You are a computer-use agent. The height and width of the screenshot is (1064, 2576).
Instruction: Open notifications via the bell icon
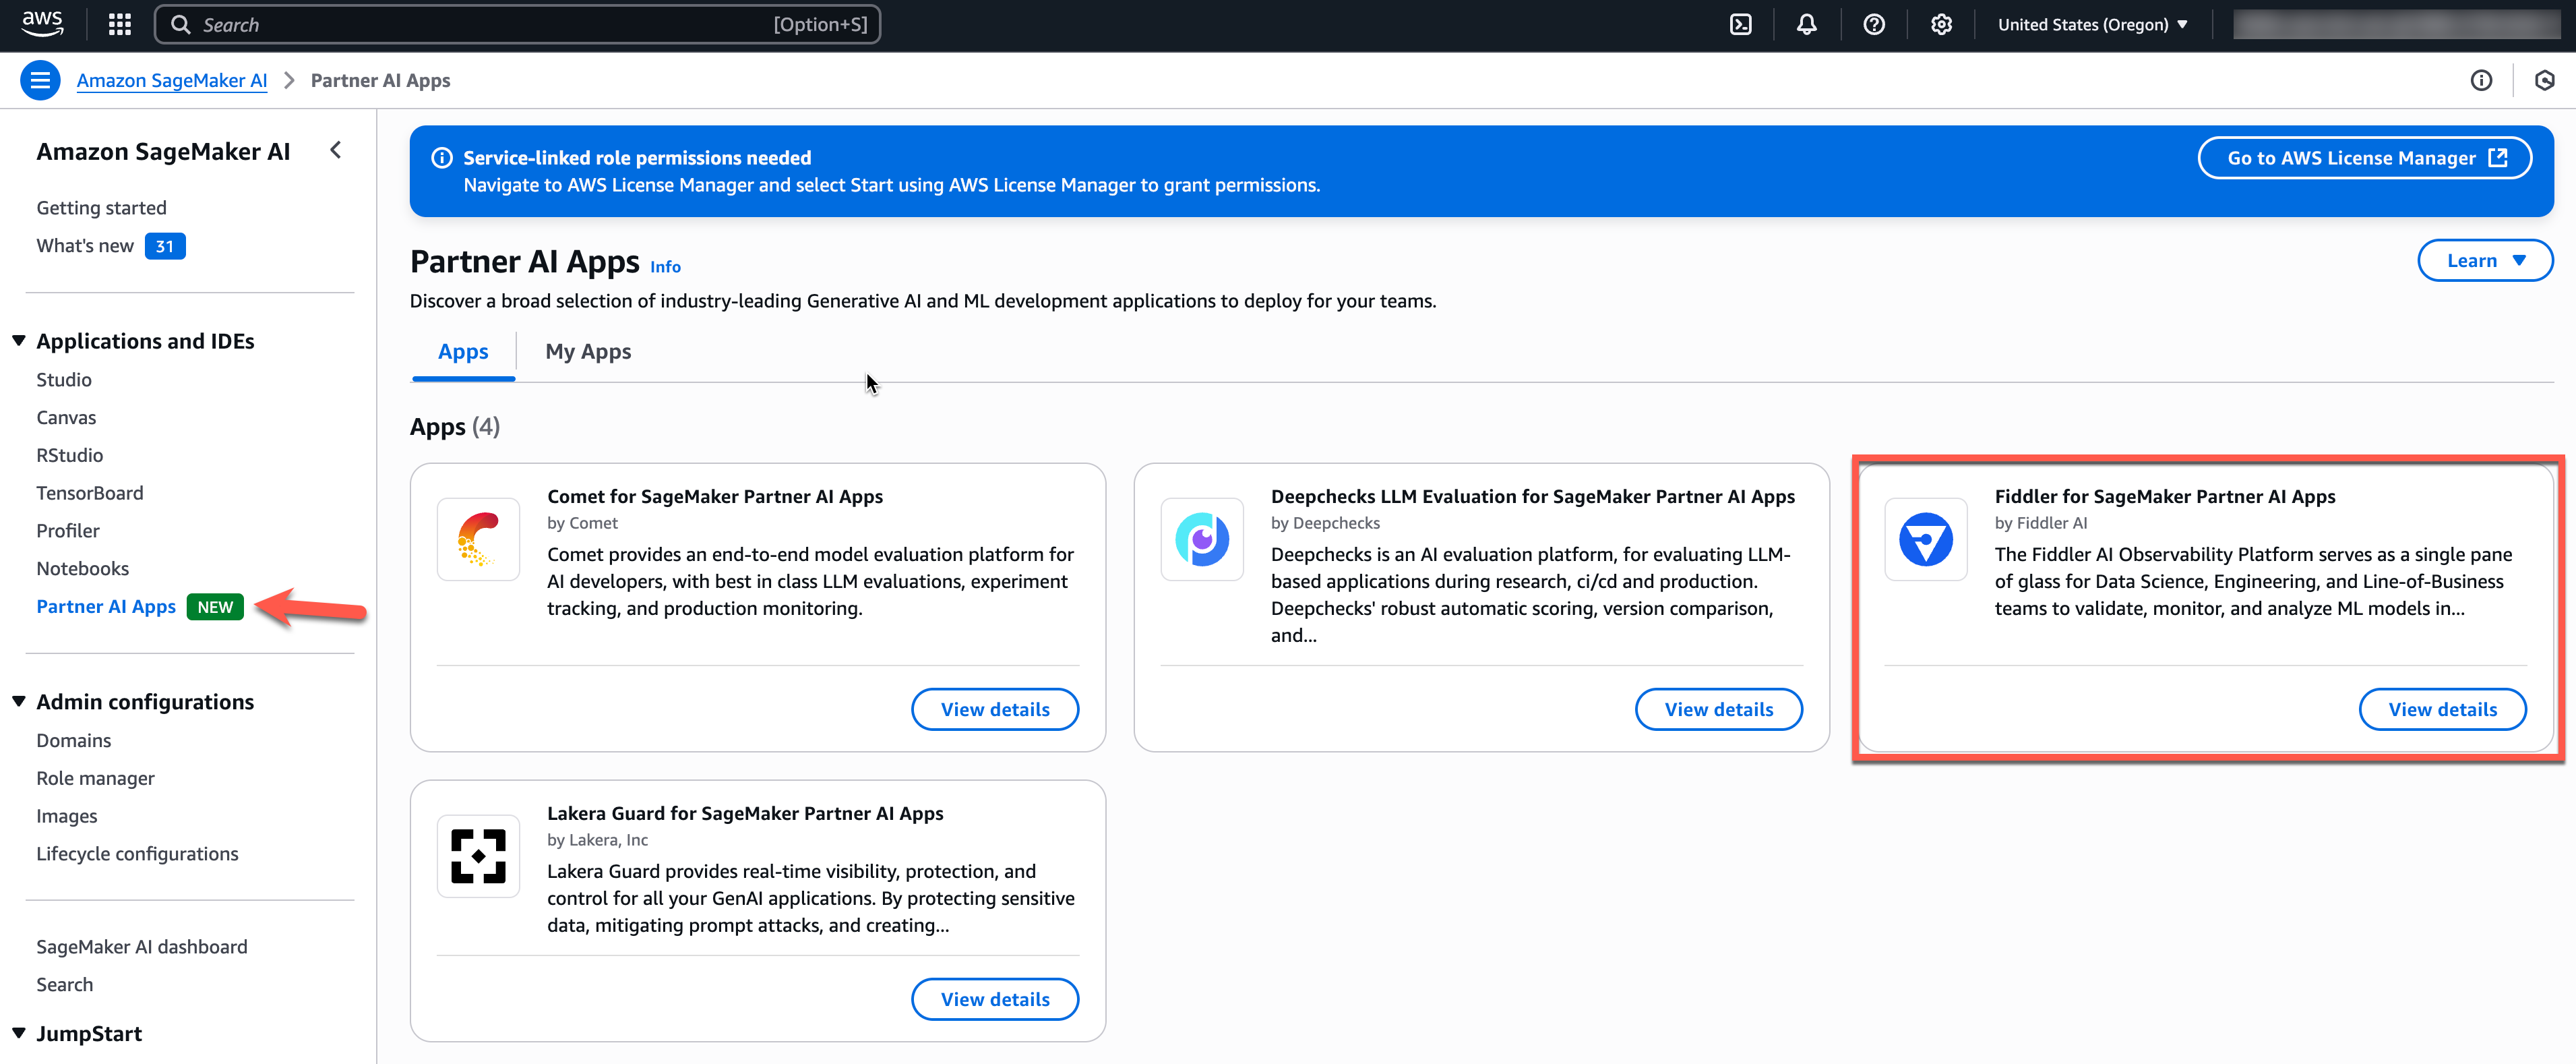tap(1807, 24)
